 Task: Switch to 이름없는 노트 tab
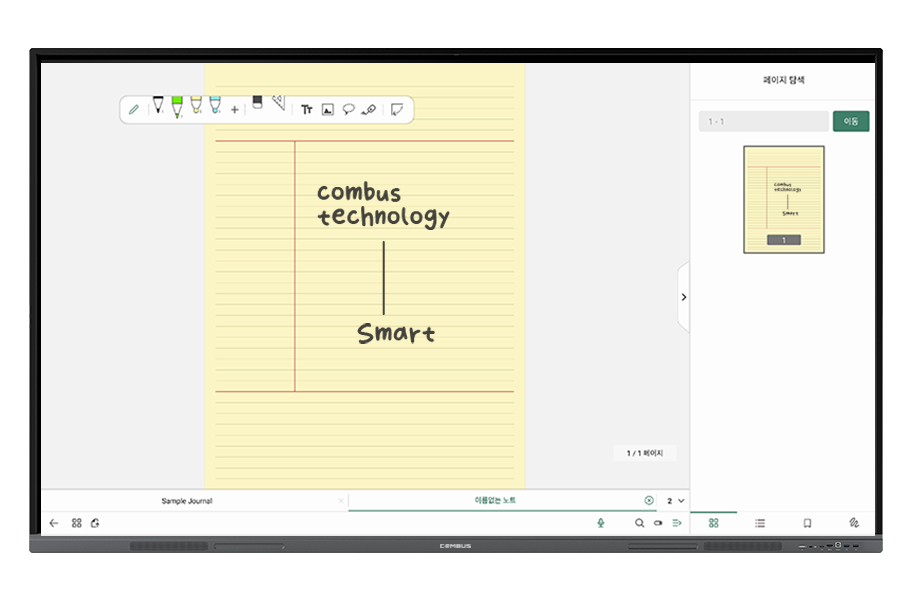495,500
